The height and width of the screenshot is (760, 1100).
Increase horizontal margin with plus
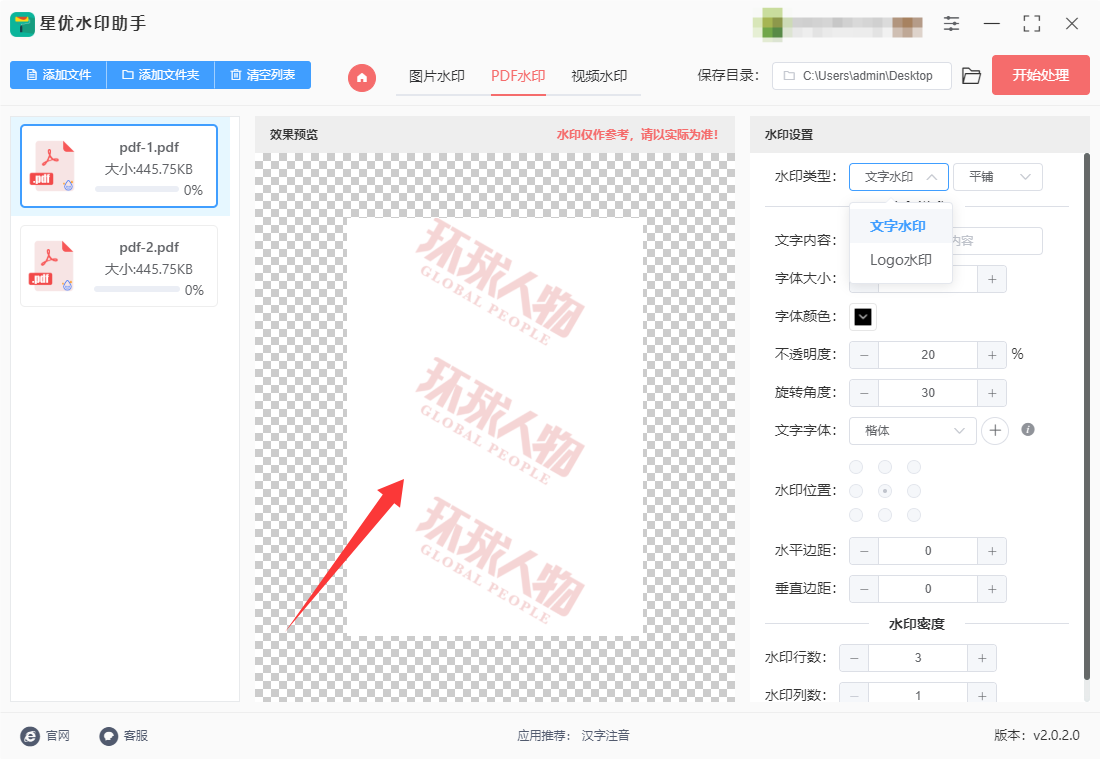click(992, 551)
